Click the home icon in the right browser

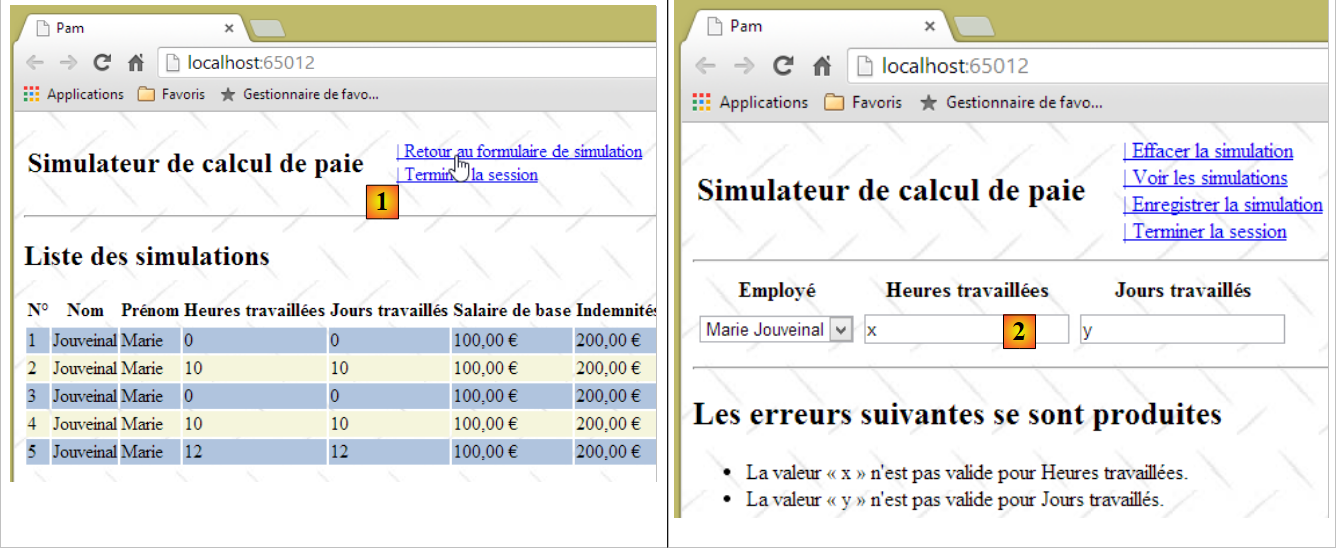point(822,66)
